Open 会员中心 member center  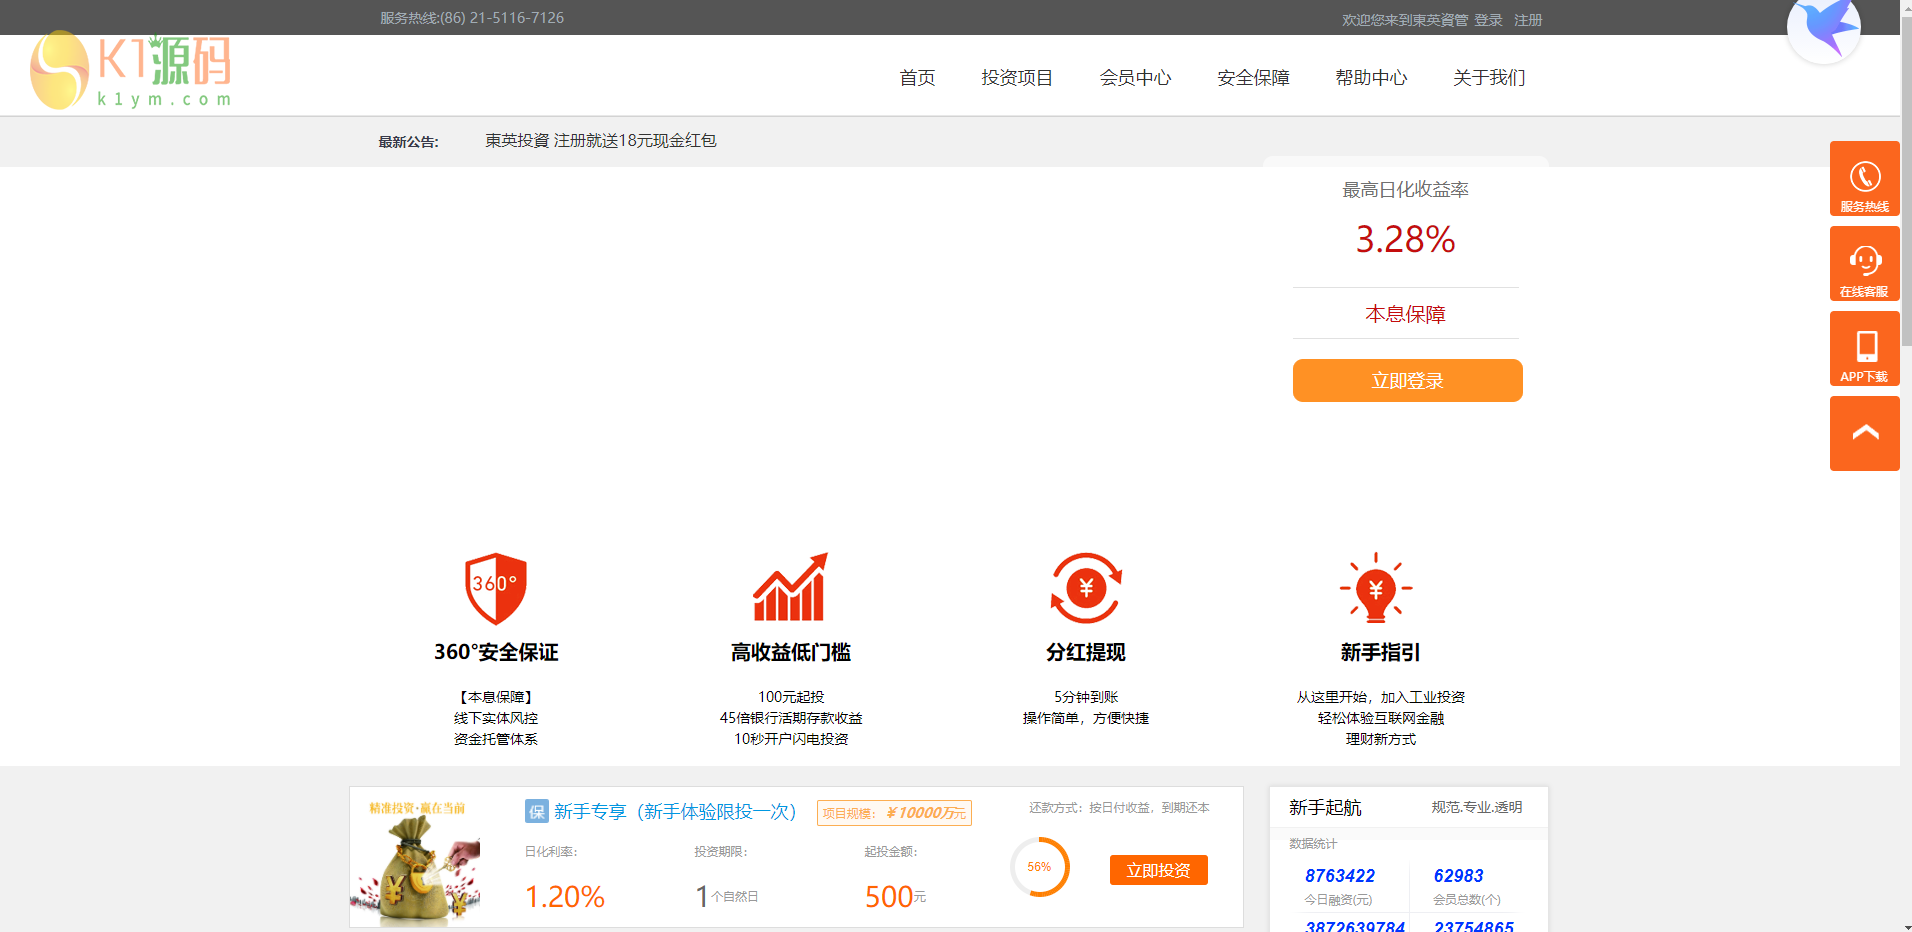(1135, 78)
